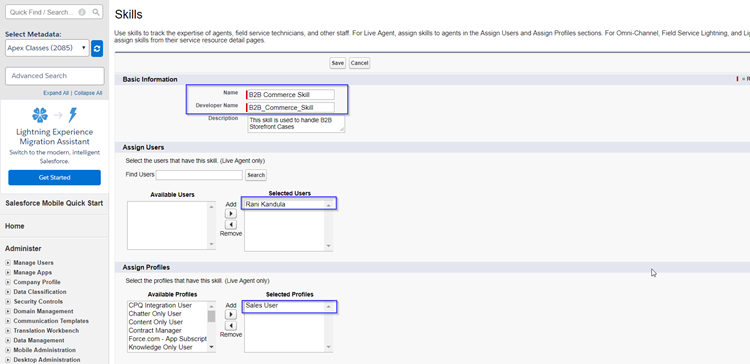This screenshot has height=364, width=750.
Task: Open the Select Metadata Apex Classes dropdown
Action: pos(47,48)
